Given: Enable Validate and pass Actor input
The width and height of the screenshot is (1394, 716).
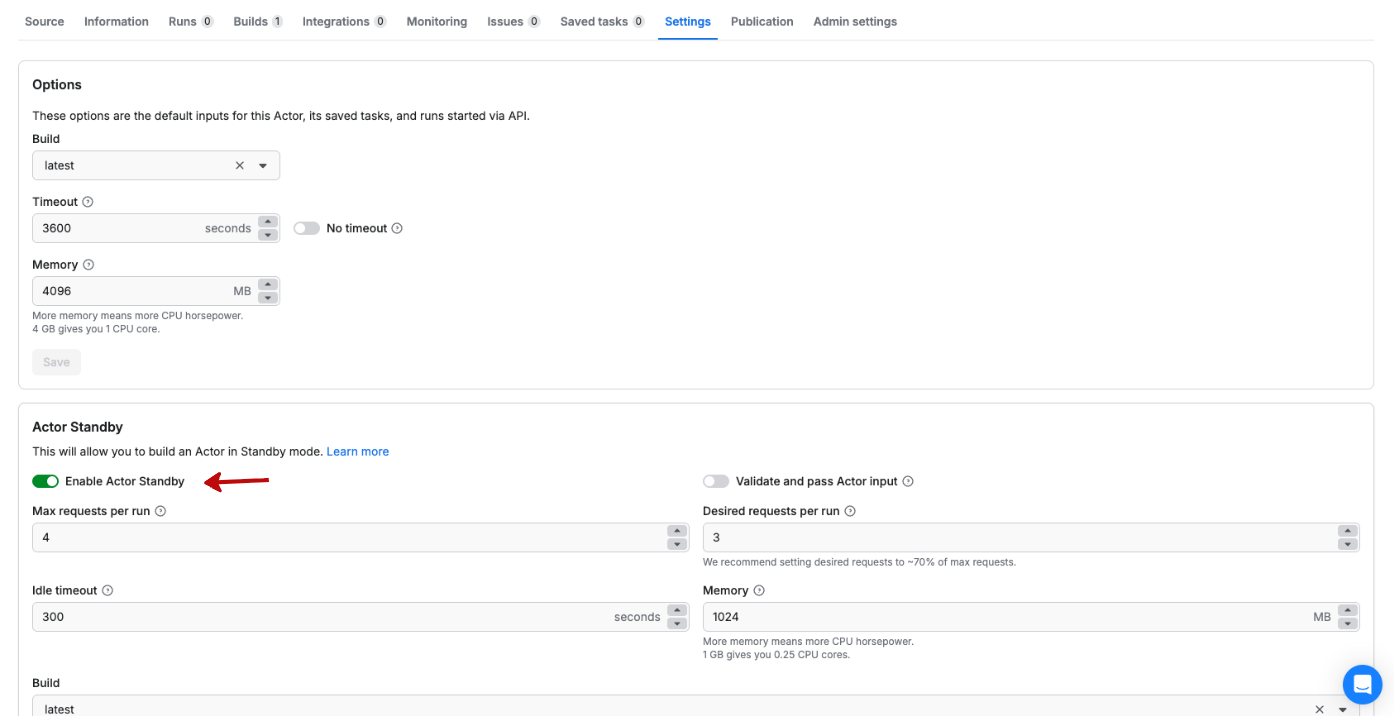Looking at the screenshot, I should coord(716,482).
